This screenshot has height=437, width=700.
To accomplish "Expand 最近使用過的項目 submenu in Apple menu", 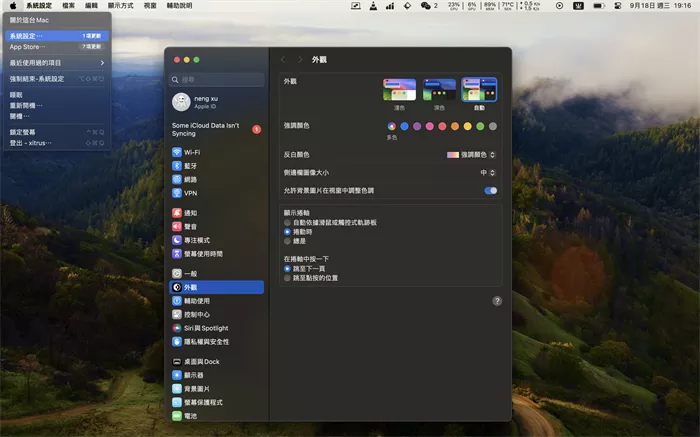I will (55, 62).
